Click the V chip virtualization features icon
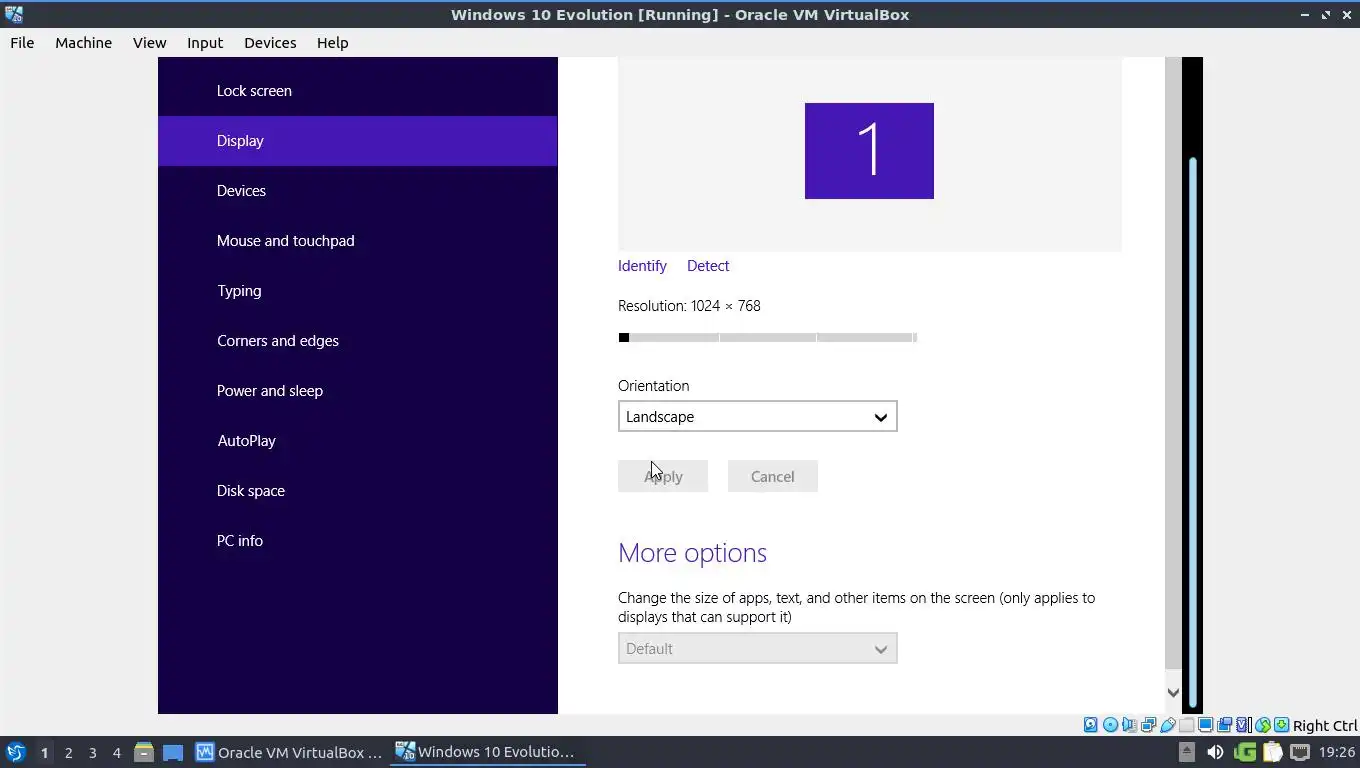The width and height of the screenshot is (1360, 768). coord(1242,725)
